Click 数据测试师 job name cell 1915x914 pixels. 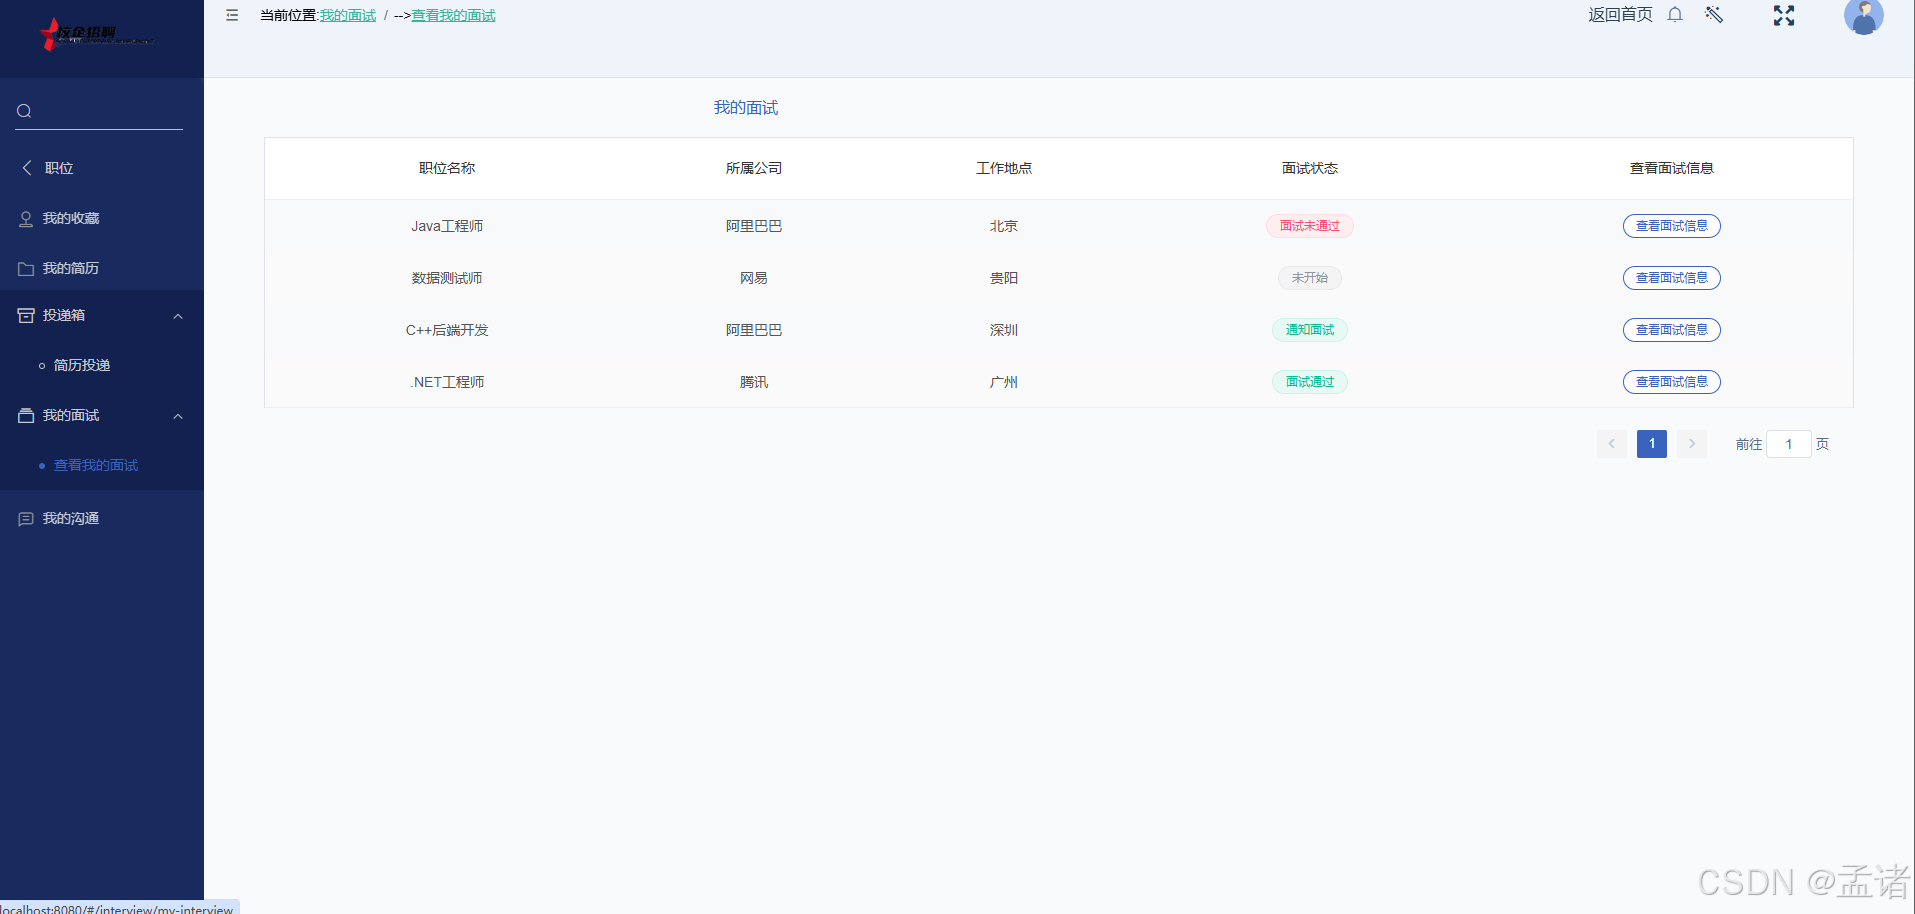click(x=447, y=278)
